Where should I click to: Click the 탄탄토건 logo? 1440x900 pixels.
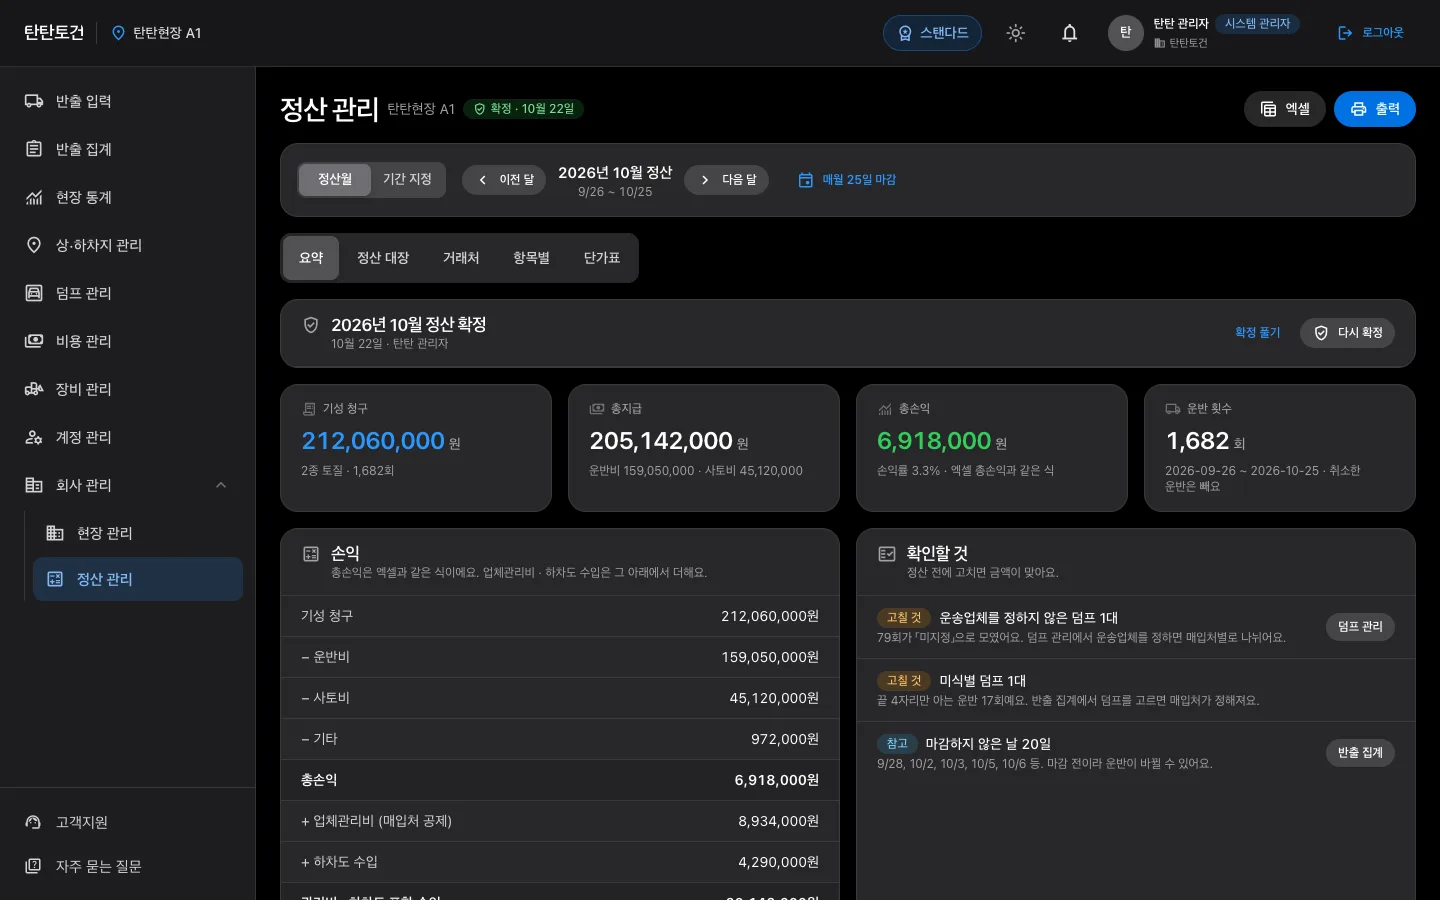(54, 33)
